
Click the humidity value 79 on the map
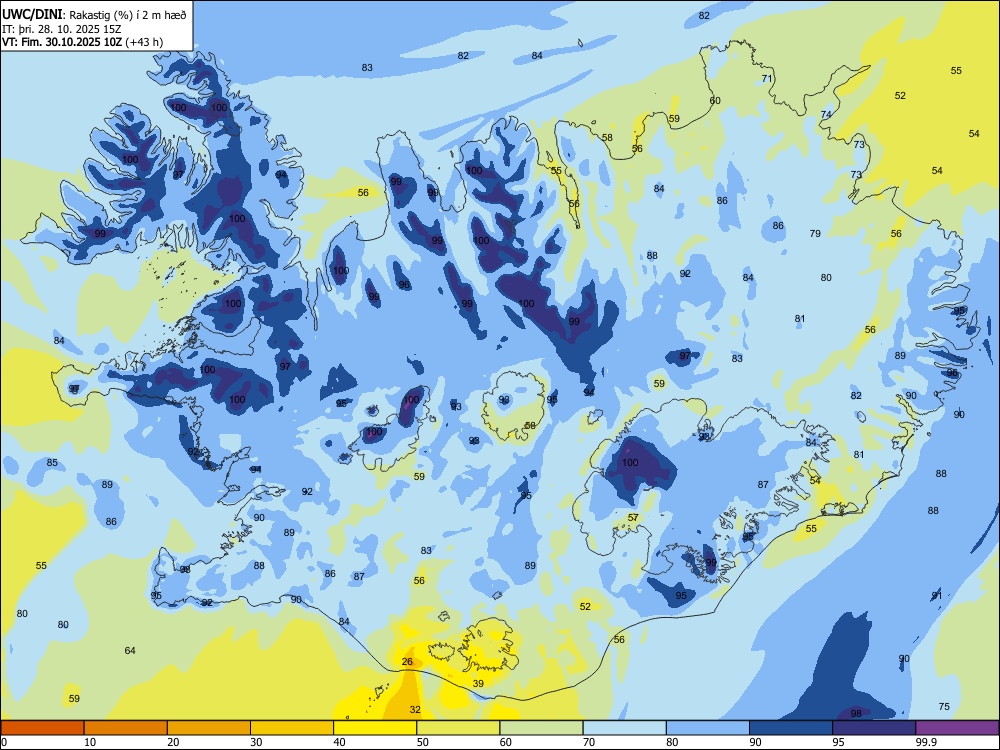[x=815, y=233]
